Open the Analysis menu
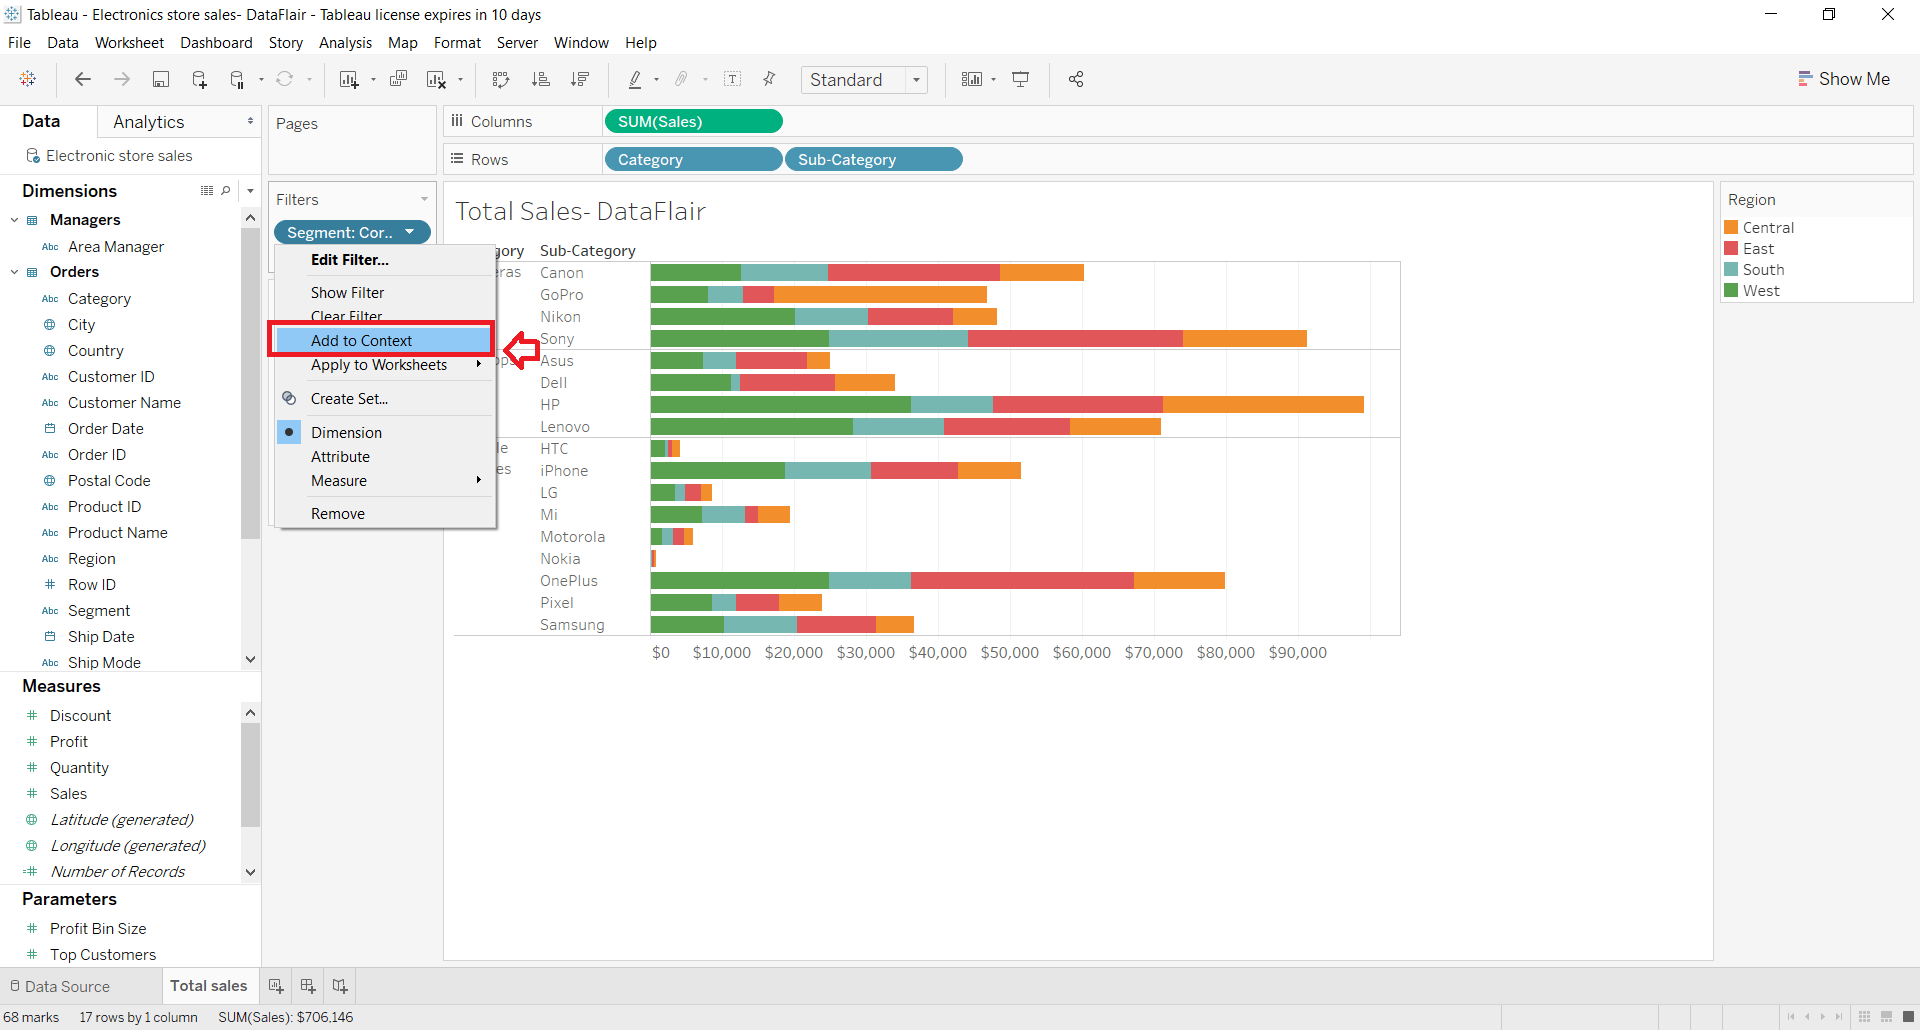Image resolution: width=1920 pixels, height=1030 pixels. 345,43
